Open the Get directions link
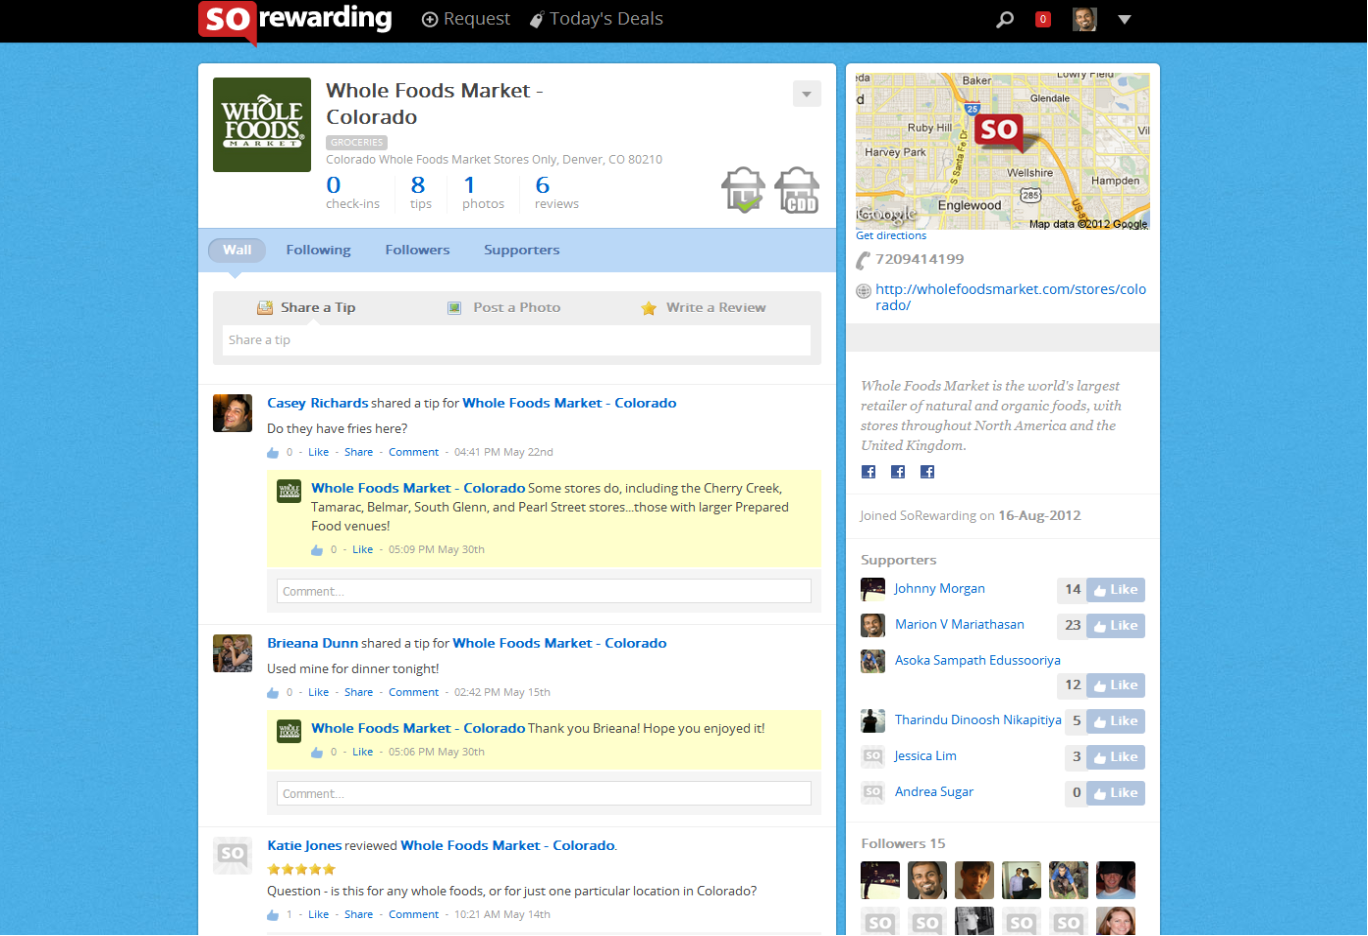Image resolution: width=1368 pixels, height=936 pixels. (891, 236)
